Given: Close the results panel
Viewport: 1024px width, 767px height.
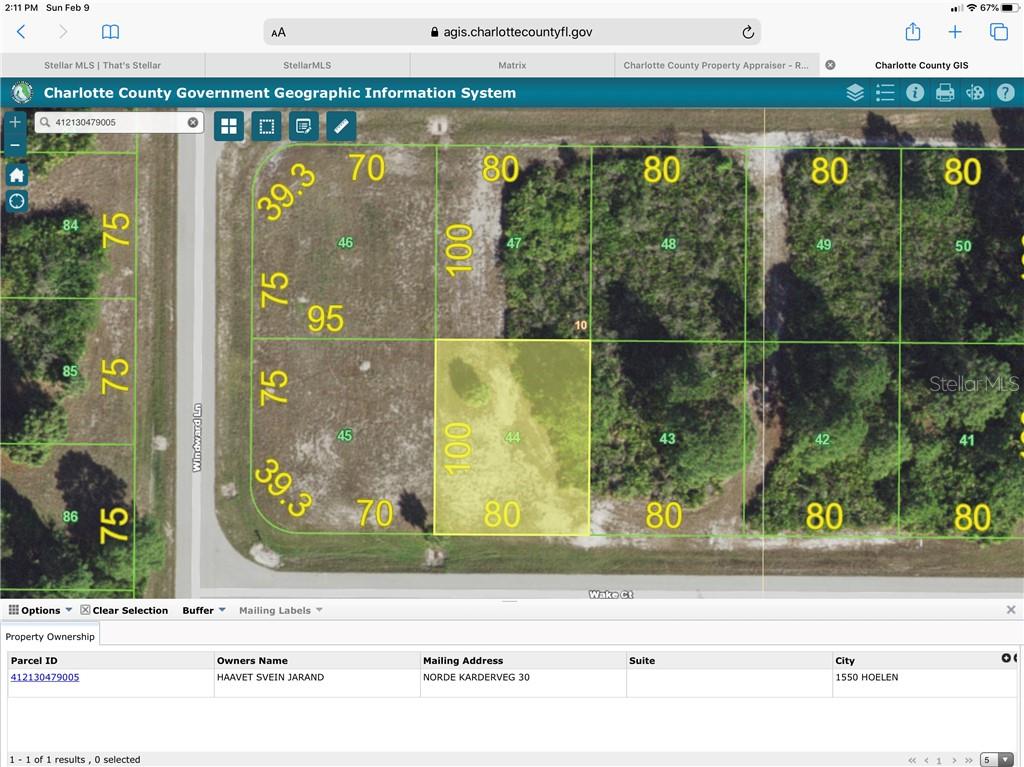Looking at the screenshot, I should tap(1011, 609).
